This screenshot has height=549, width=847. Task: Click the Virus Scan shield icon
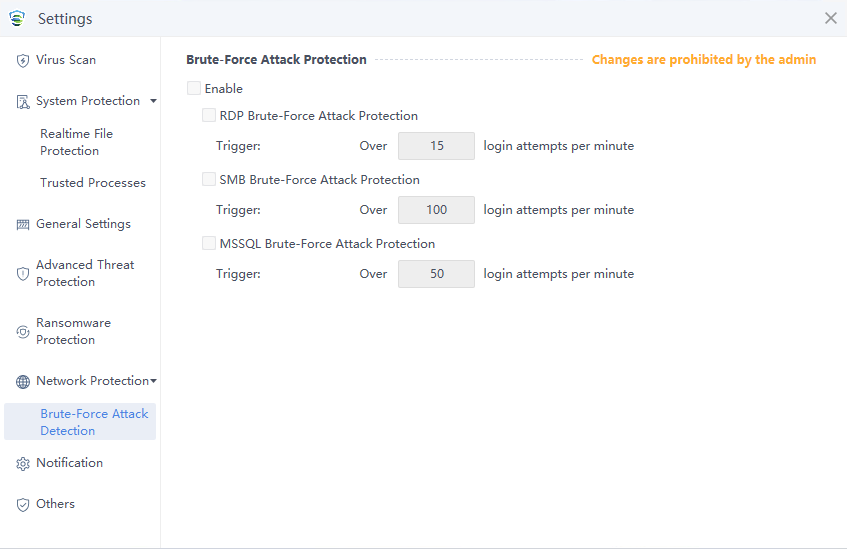(23, 61)
